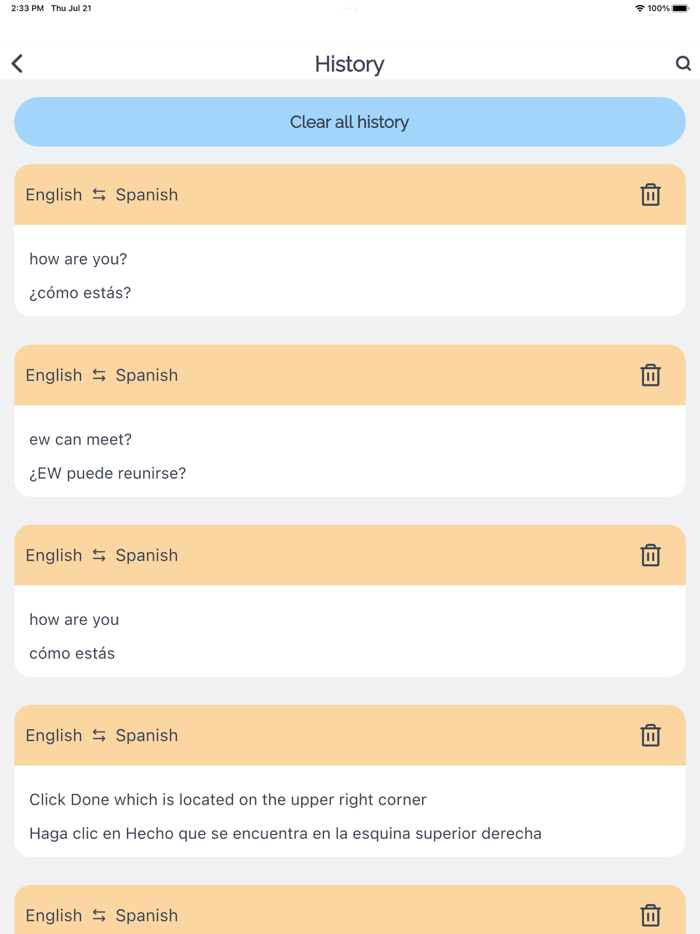
Task: Tap the swap arrows on the bottom card header
Action: 98,915
